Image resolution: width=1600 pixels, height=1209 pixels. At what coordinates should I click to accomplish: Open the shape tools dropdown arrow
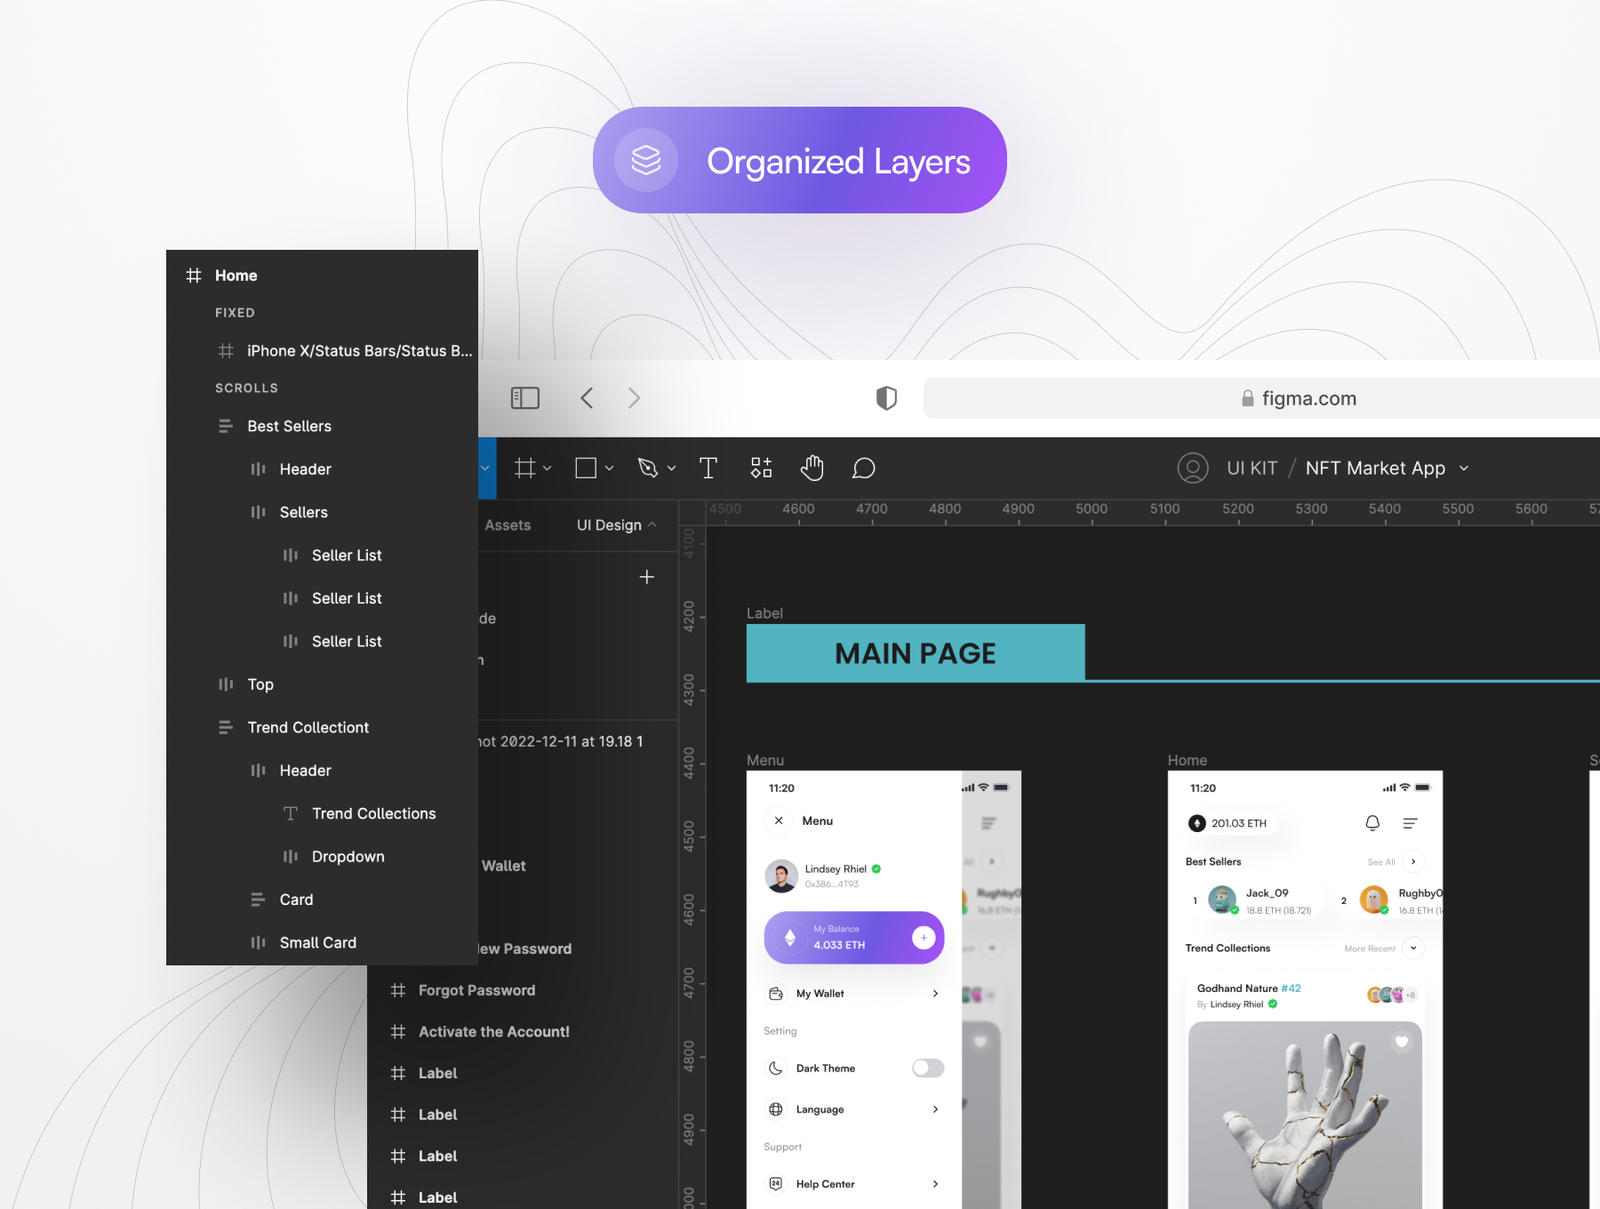(x=610, y=468)
